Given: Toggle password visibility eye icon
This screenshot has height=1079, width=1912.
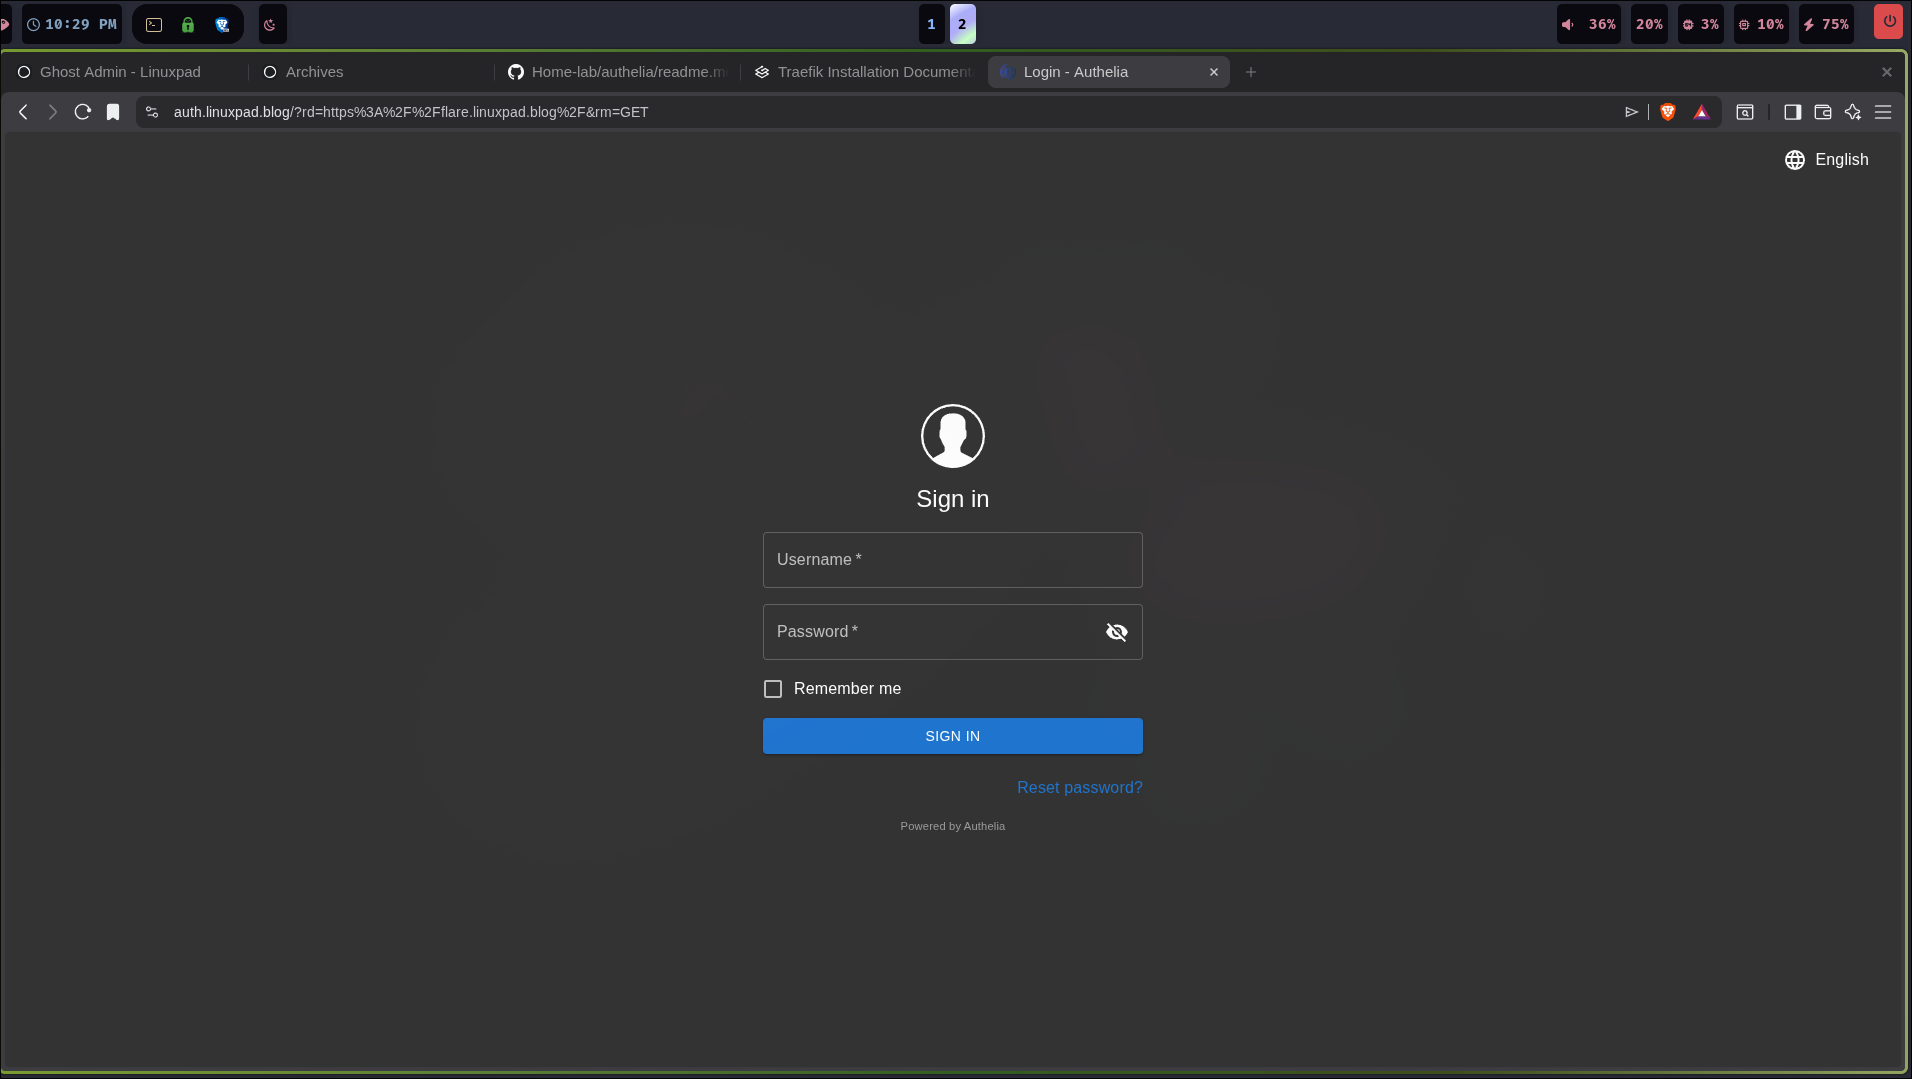Looking at the screenshot, I should click(1116, 632).
